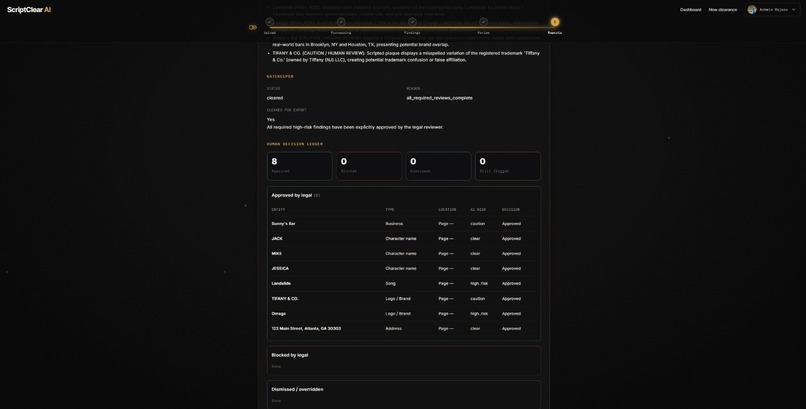
Task: Click the TIFFANY & CO. entity in table
Action: click(x=285, y=299)
